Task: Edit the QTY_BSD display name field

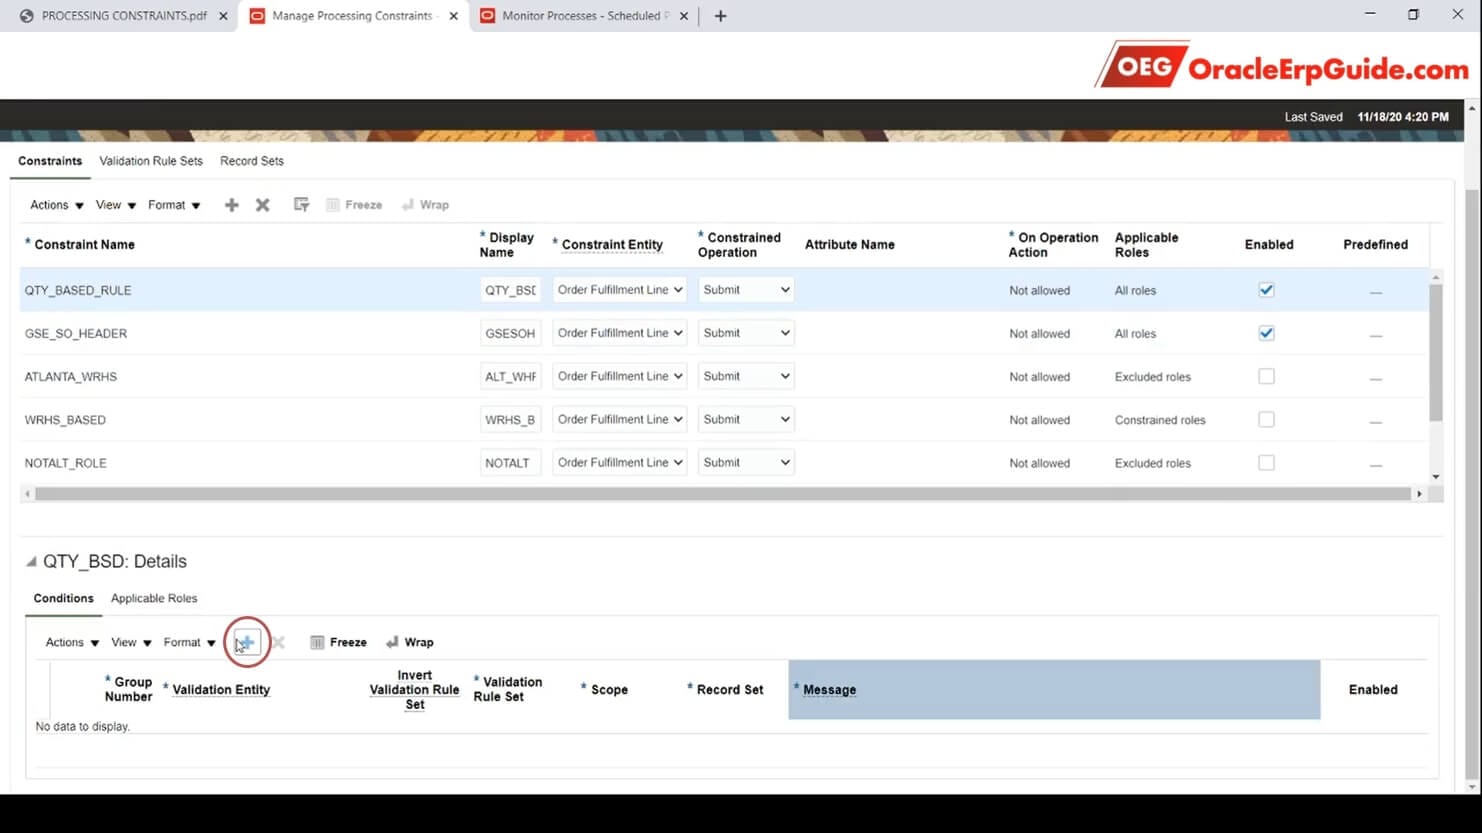Action: [510, 290]
